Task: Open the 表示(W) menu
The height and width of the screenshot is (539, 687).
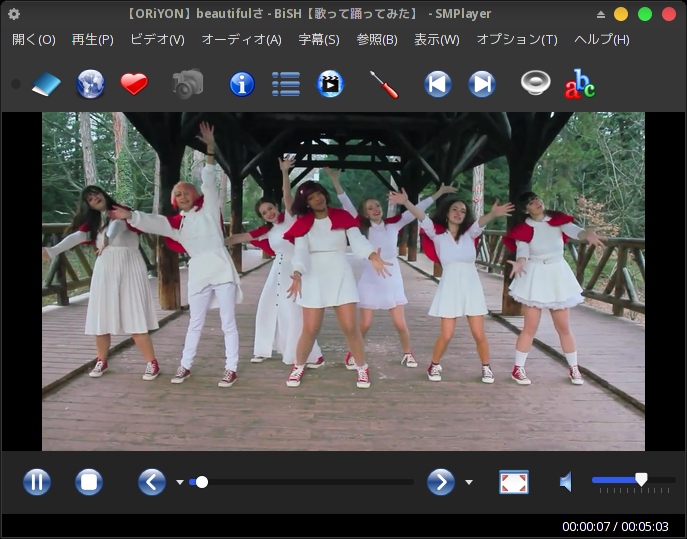Action: [x=437, y=40]
